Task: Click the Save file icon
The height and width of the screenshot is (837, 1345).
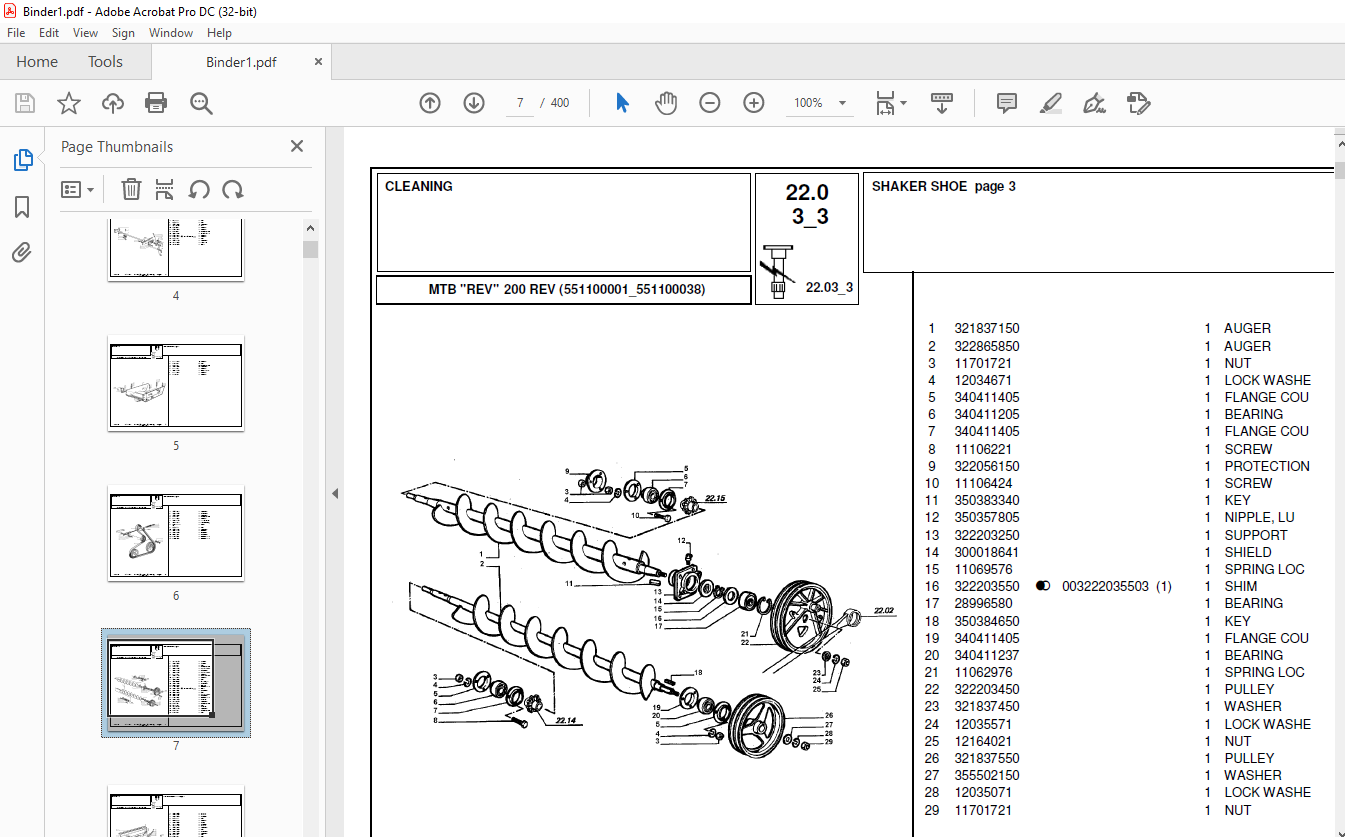Action: pyautogui.click(x=25, y=103)
